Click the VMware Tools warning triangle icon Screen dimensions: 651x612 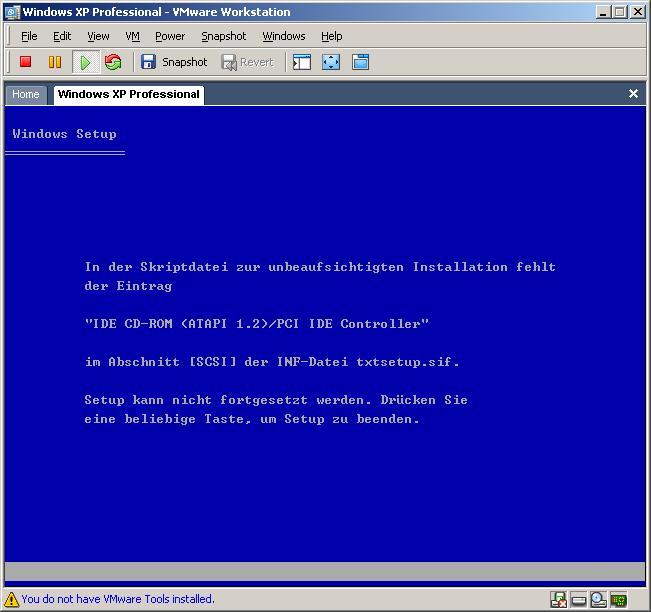[x=11, y=599]
